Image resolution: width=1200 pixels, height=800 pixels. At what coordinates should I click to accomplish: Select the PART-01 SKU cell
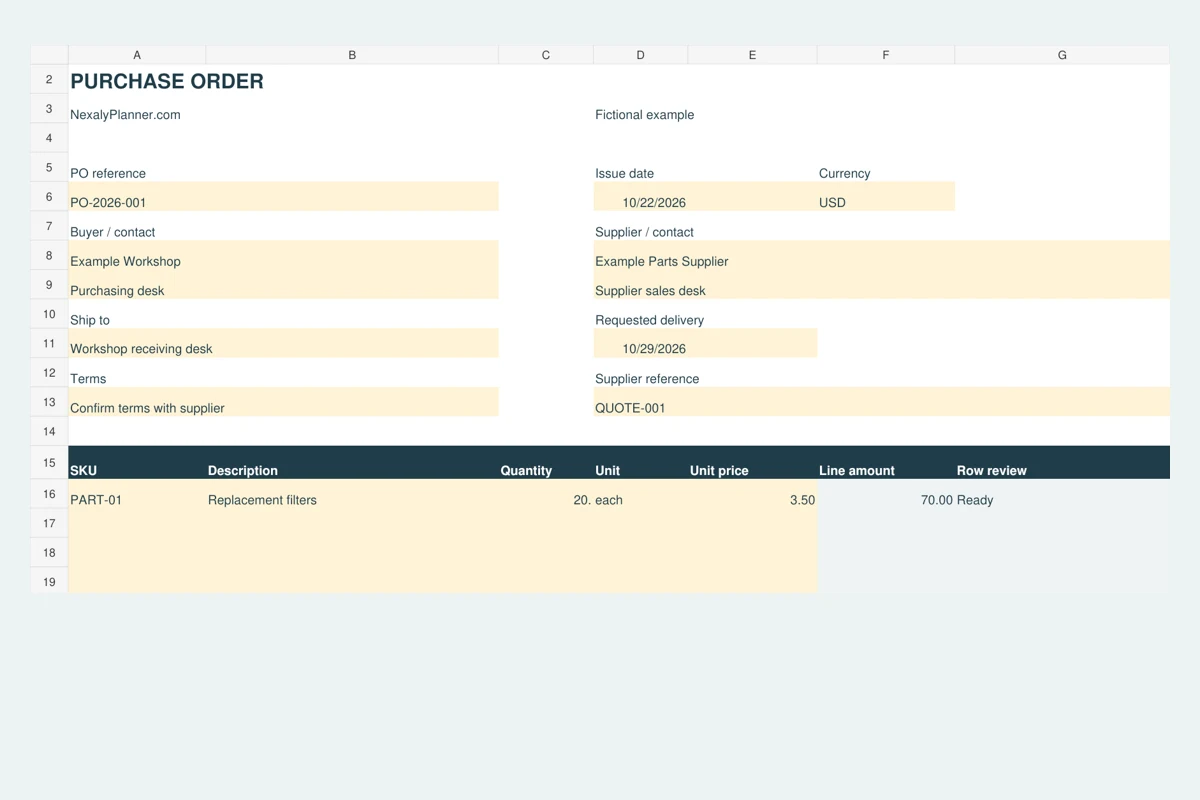[137, 494]
